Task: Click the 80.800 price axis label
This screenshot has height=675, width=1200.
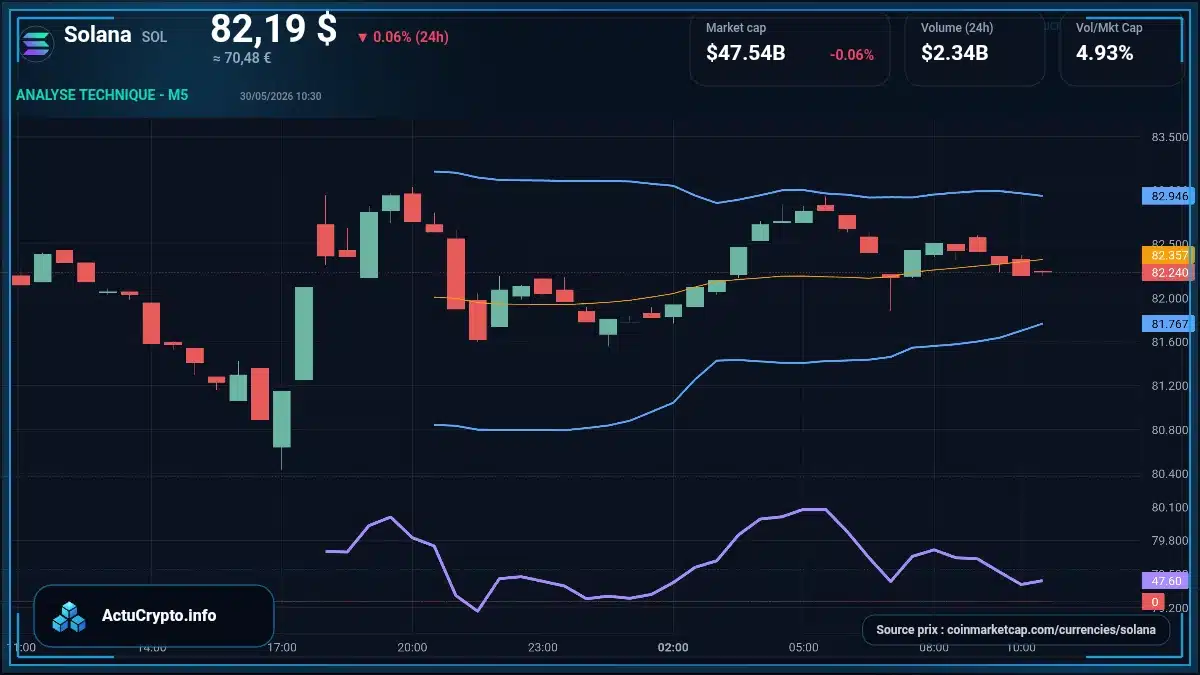Action: (1169, 431)
